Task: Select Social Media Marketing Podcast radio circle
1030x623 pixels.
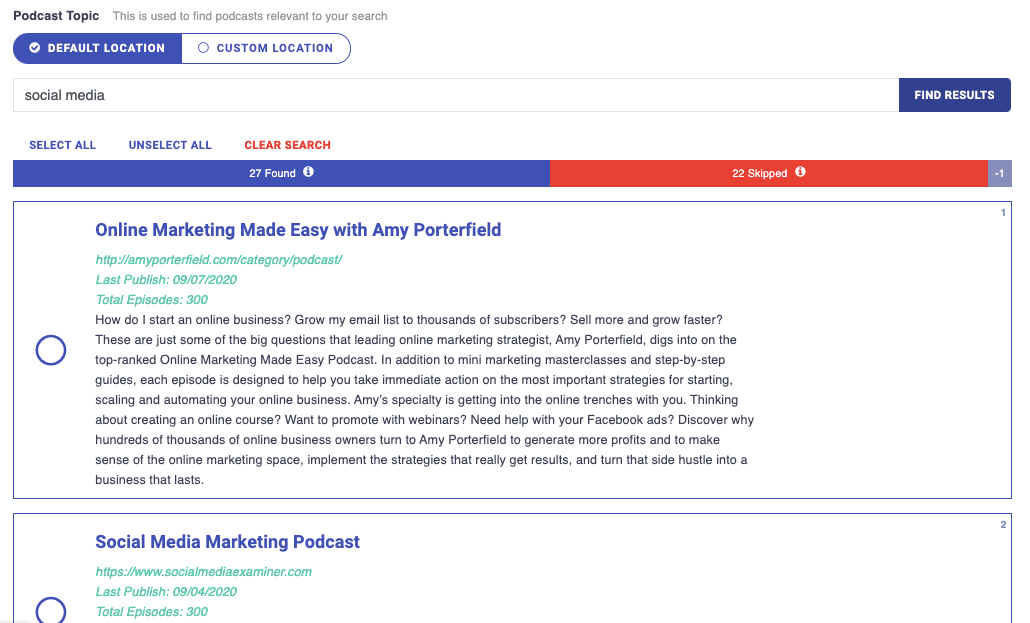Action: tap(51, 610)
